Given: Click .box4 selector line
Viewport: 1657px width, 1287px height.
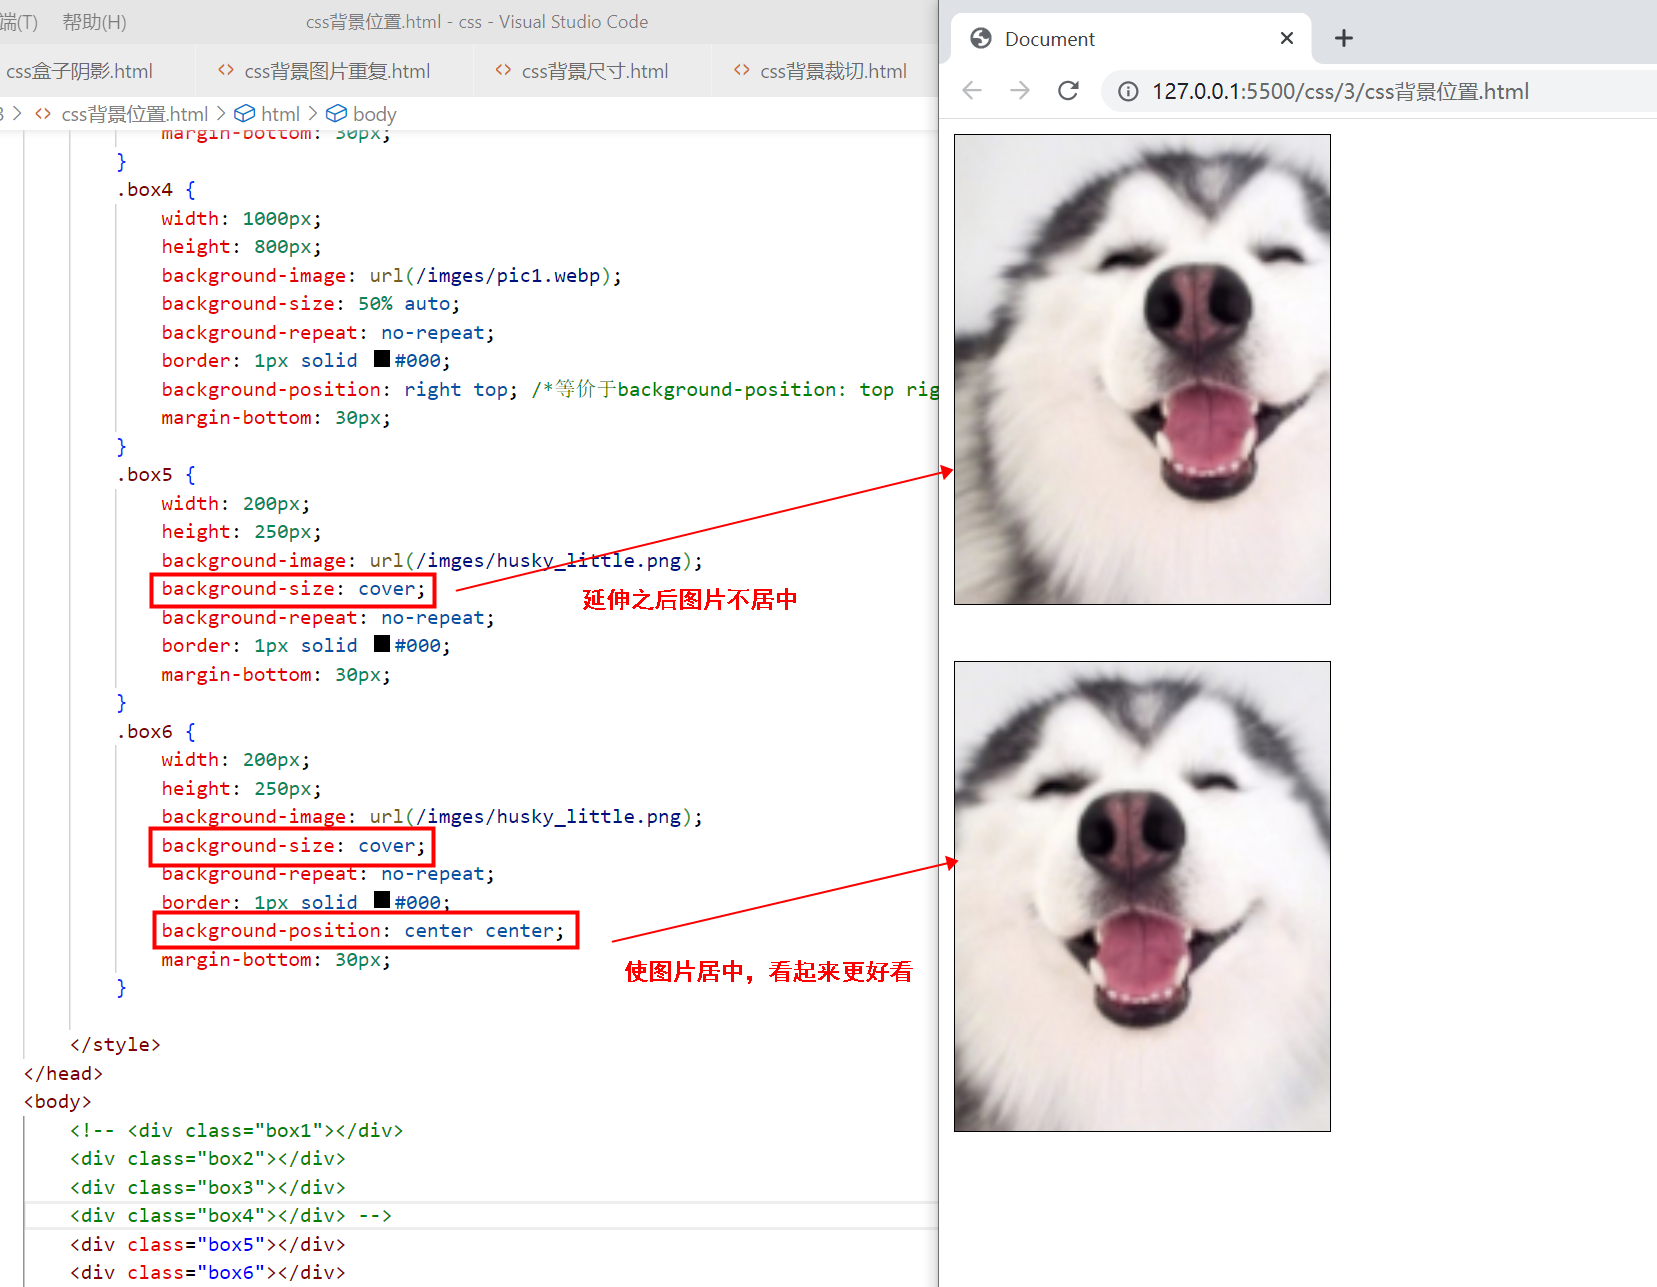Looking at the screenshot, I should pyautogui.click(x=156, y=190).
